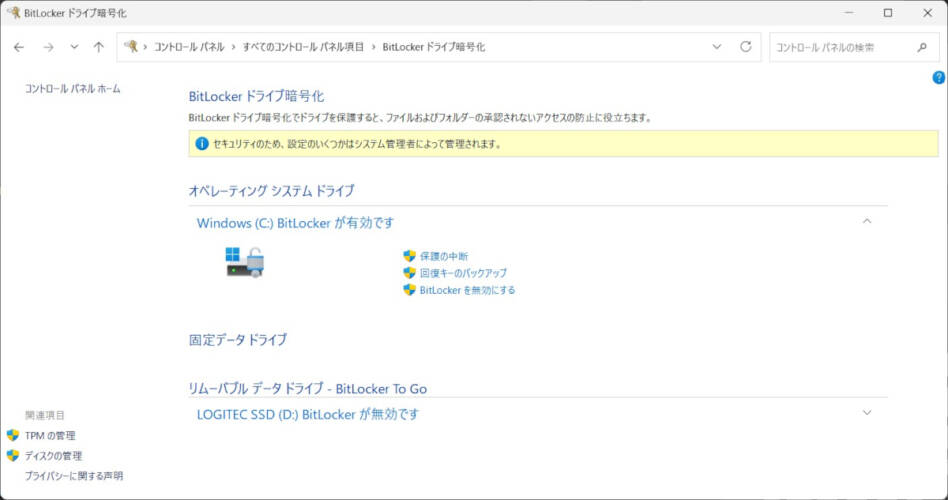Viewport: 948px width, 500px height.
Task: Click BitLocker を無効にする link
Action: coord(467,290)
